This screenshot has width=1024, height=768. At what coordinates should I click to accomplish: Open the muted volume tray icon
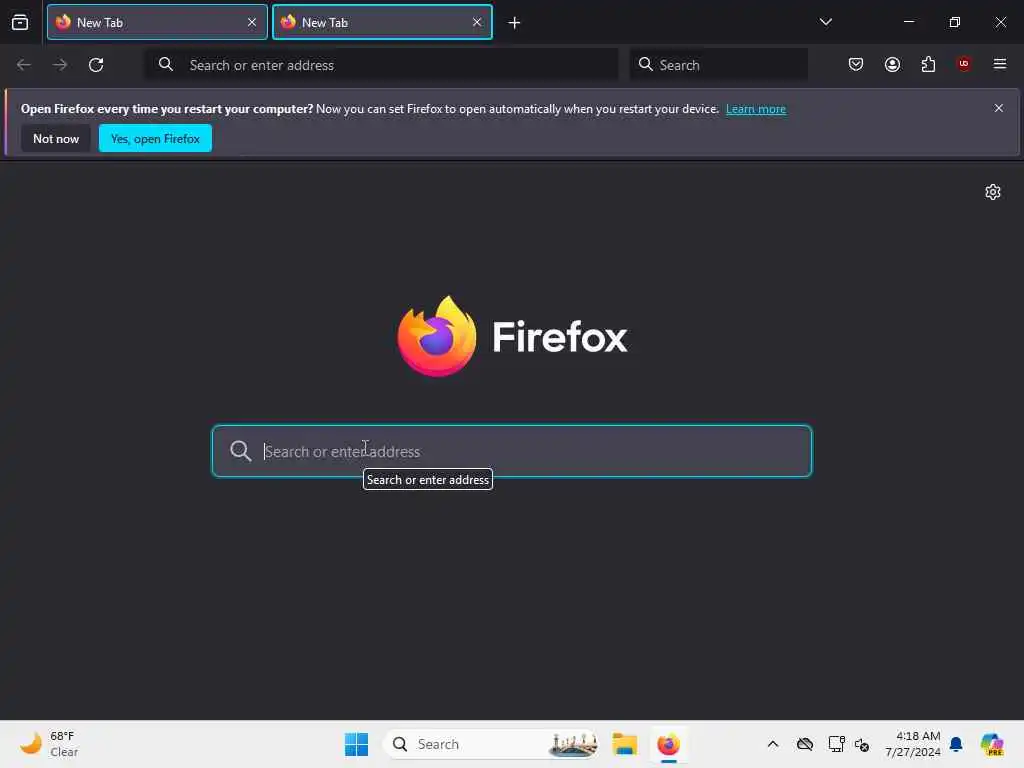[x=861, y=744]
